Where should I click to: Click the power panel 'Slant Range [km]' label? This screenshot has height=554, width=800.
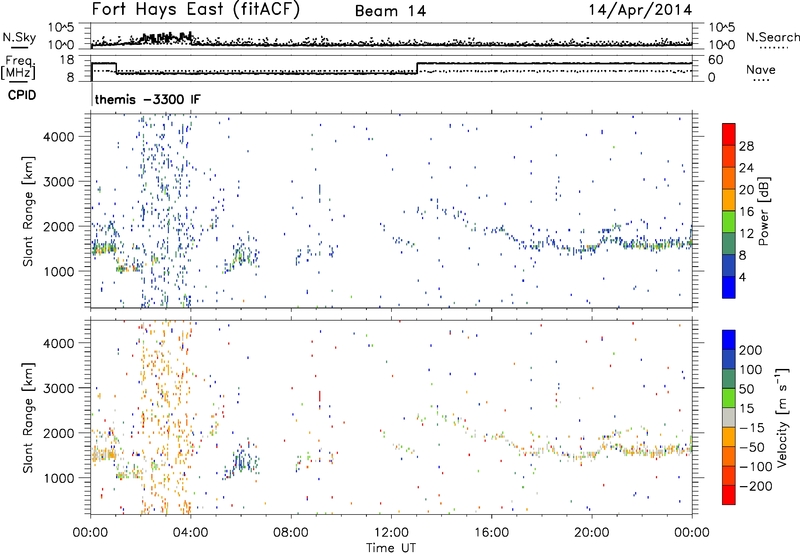click(28, 211)
